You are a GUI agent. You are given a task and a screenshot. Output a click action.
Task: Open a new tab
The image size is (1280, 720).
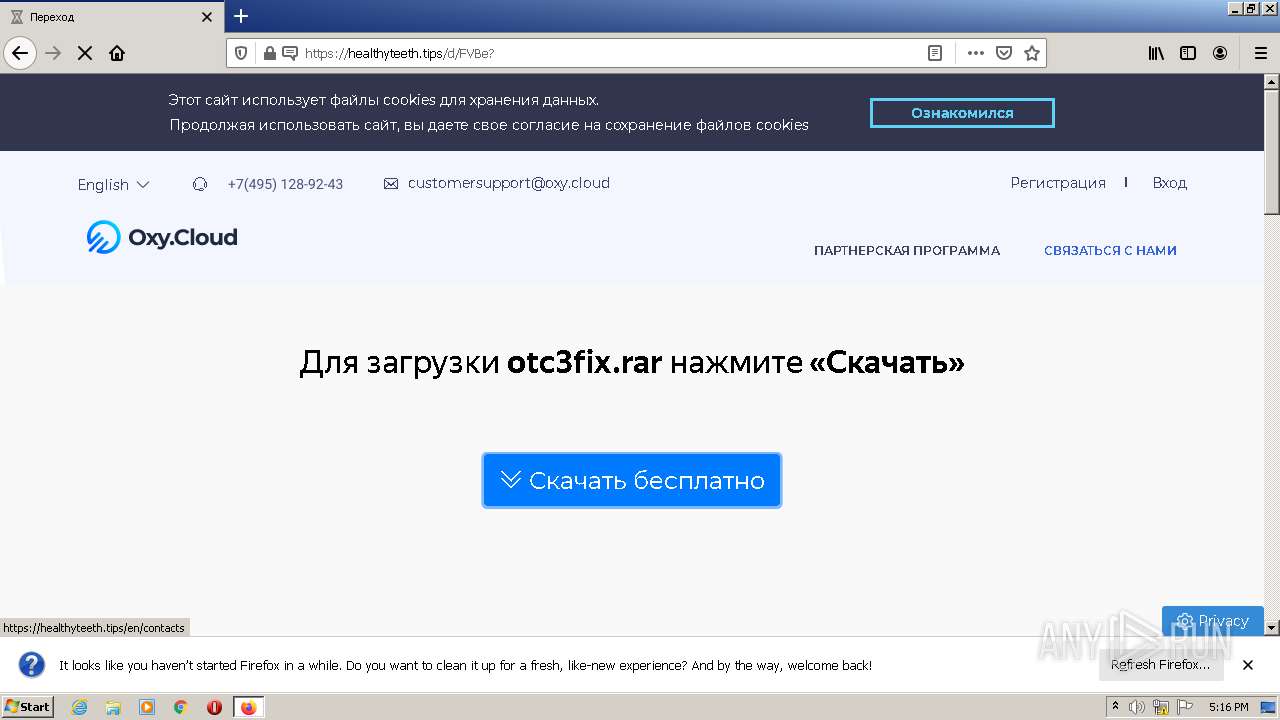(x=241, y=16)
